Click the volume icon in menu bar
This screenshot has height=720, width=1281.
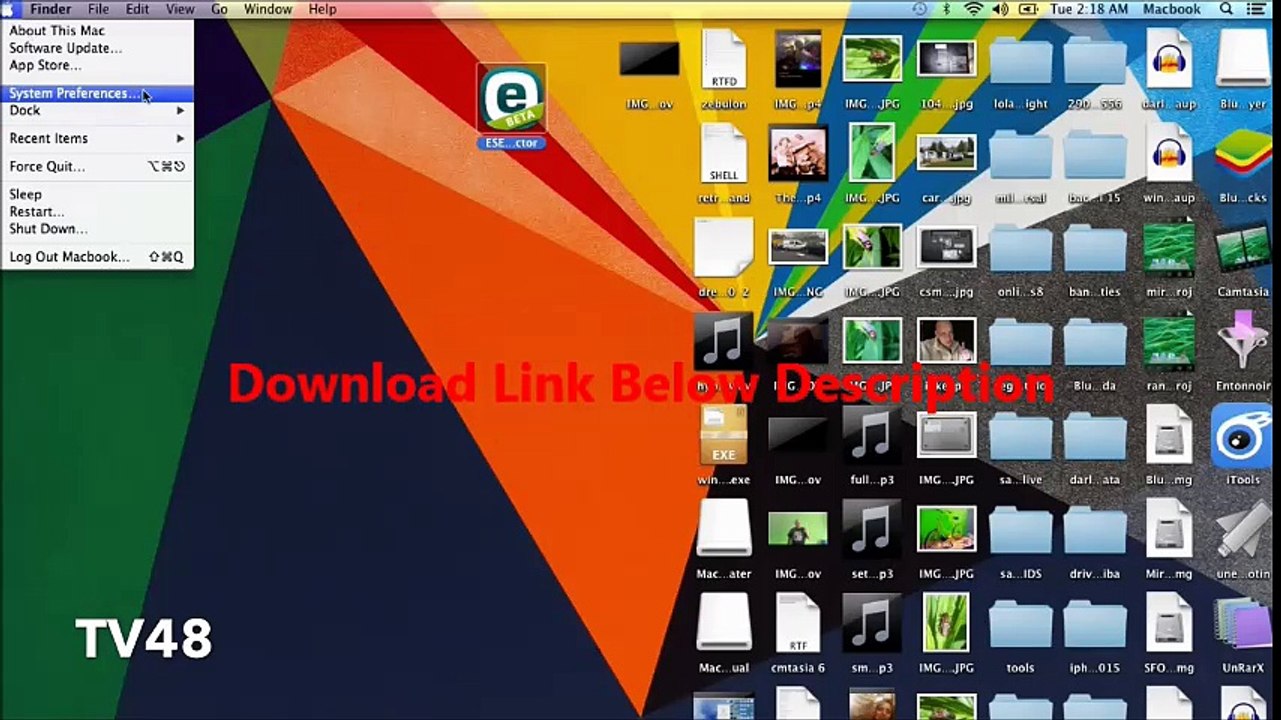coord(999,9)
